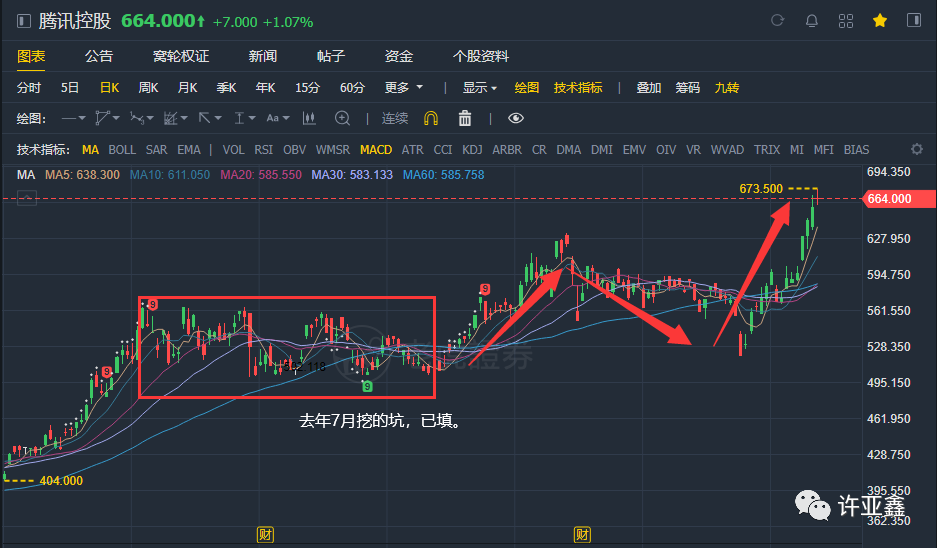
Task: Expand the 更多 periods dropdown
Action: [403, 88]
